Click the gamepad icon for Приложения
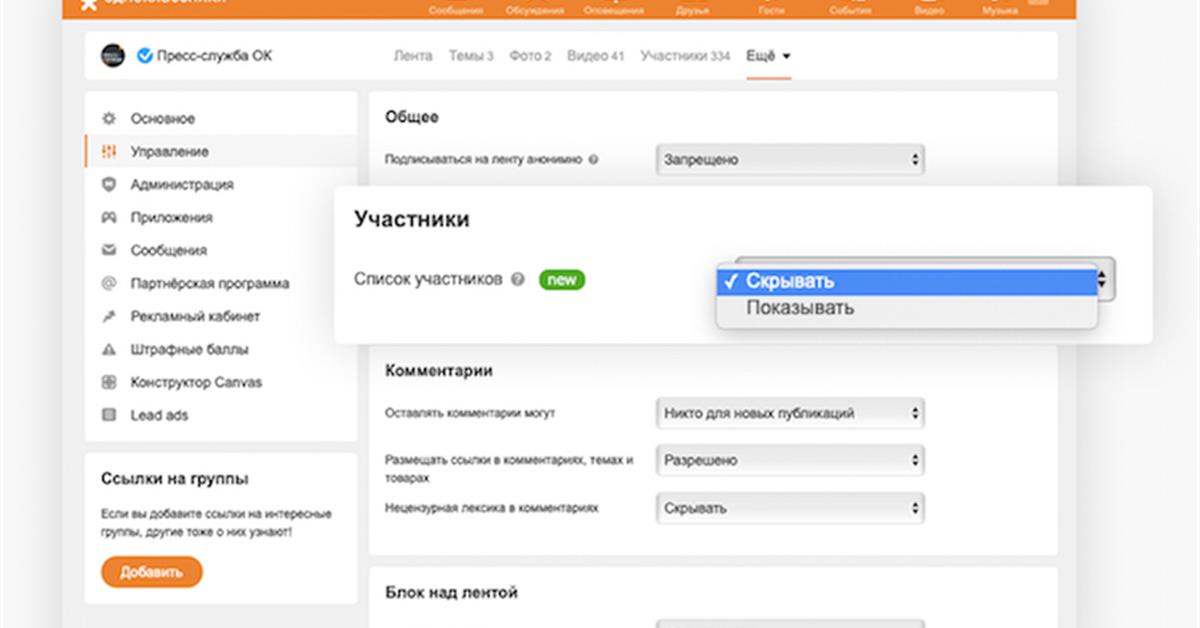 click(x=109, y=218)
